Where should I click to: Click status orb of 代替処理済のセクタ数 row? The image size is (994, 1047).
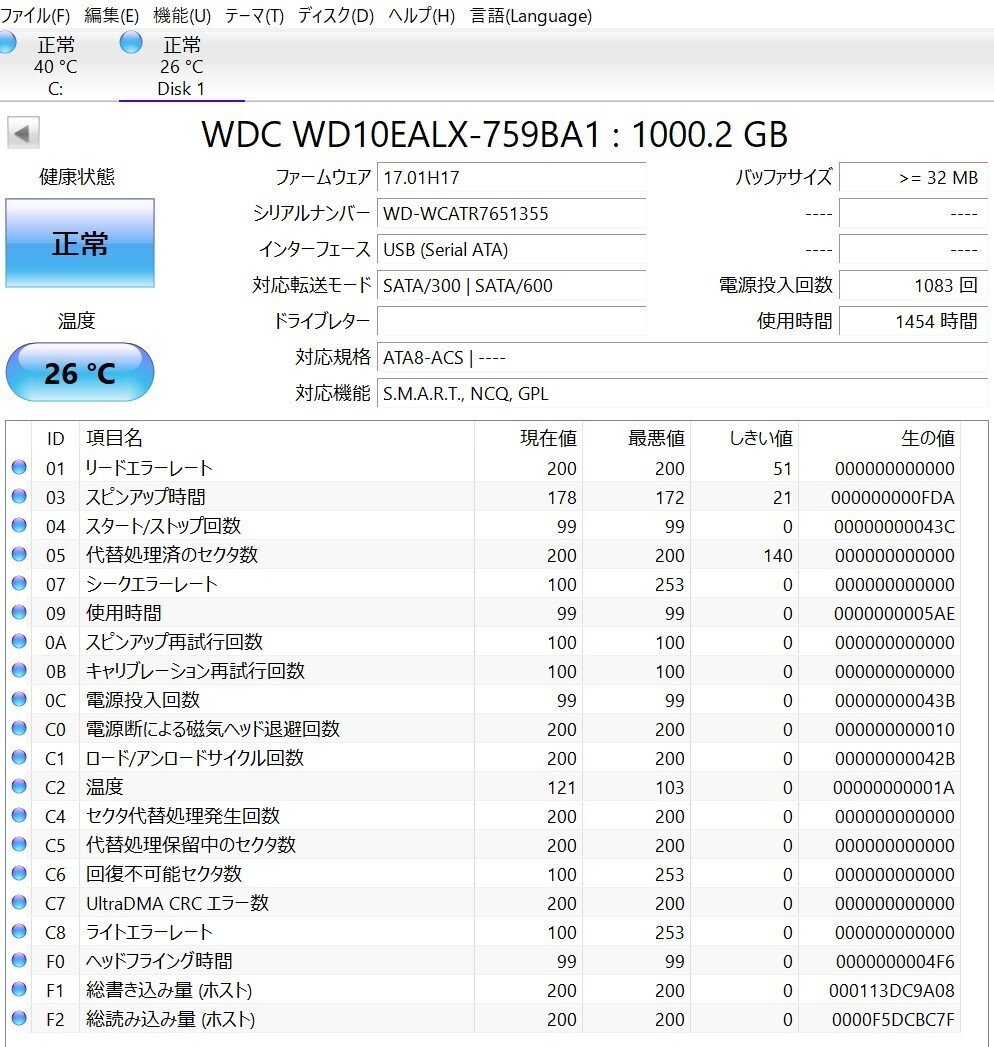click(19, 554)
